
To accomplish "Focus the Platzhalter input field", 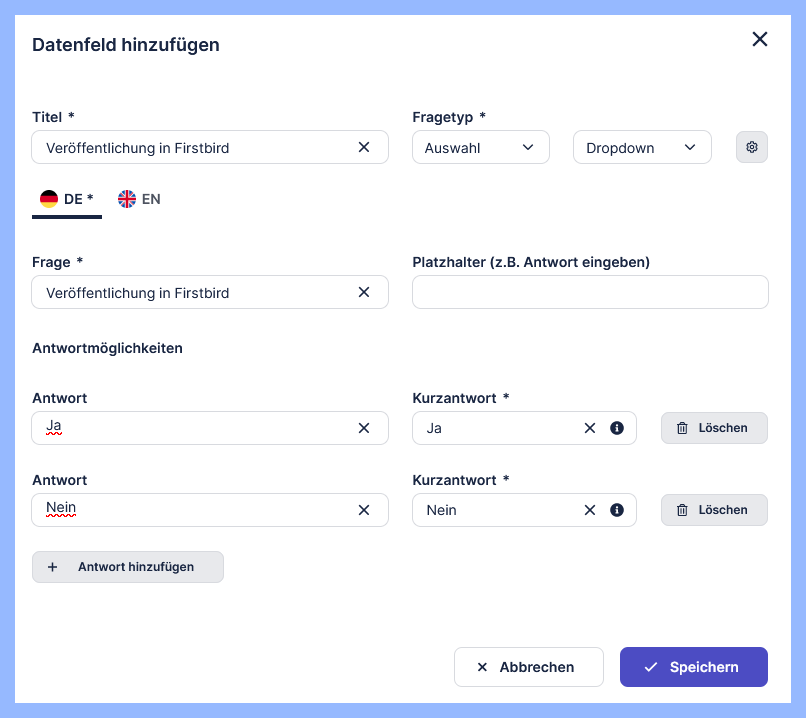I will pyautogui.click(x=590, y=292).
